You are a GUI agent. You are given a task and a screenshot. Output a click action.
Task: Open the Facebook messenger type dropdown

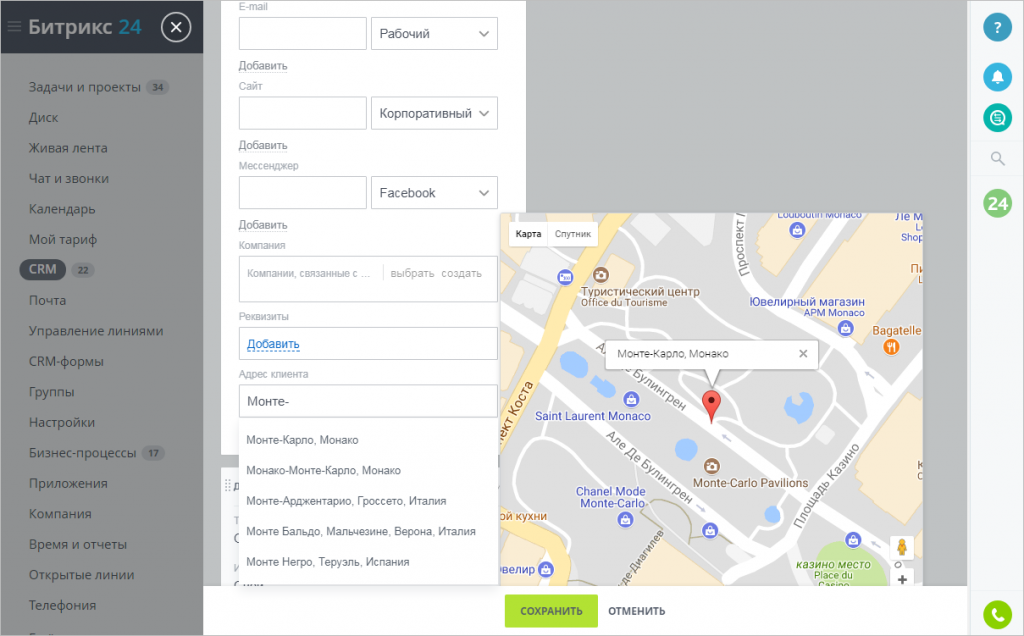click(x=434, y=193)
